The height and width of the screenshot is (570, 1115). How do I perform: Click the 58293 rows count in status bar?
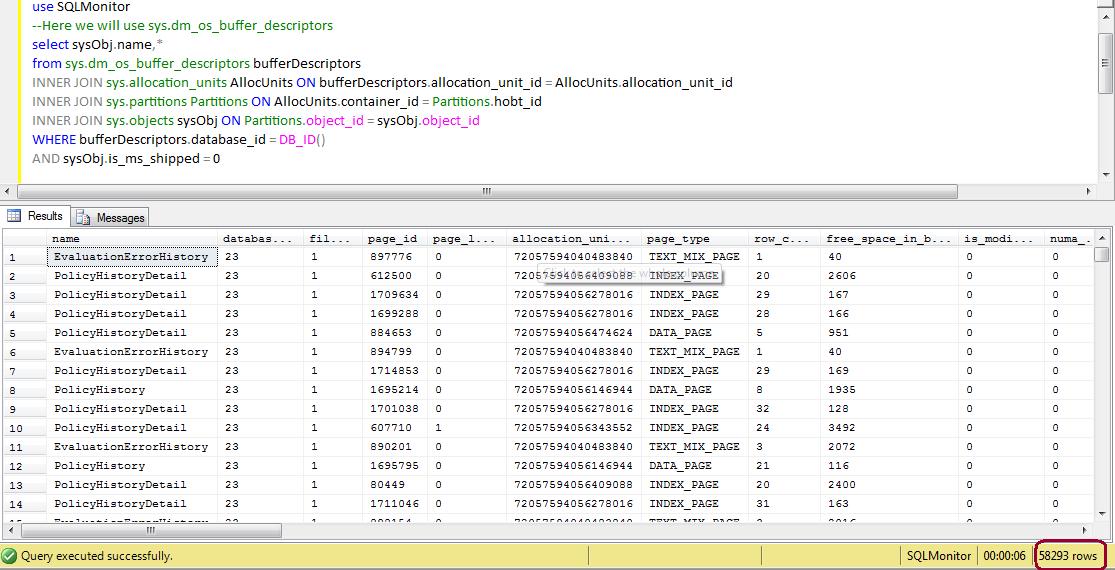tap(1068, 555)
